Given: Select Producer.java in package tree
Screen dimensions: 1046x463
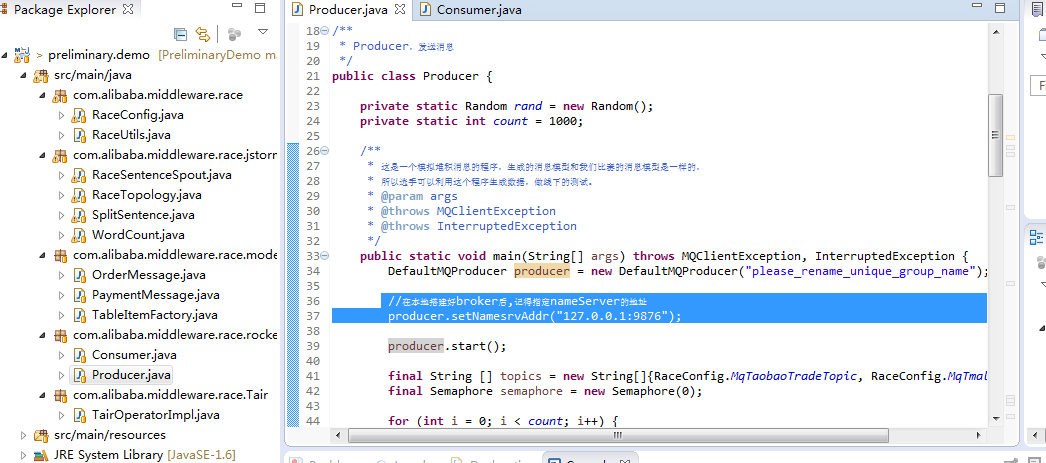Looking at the screenshot, I should 131,375.
